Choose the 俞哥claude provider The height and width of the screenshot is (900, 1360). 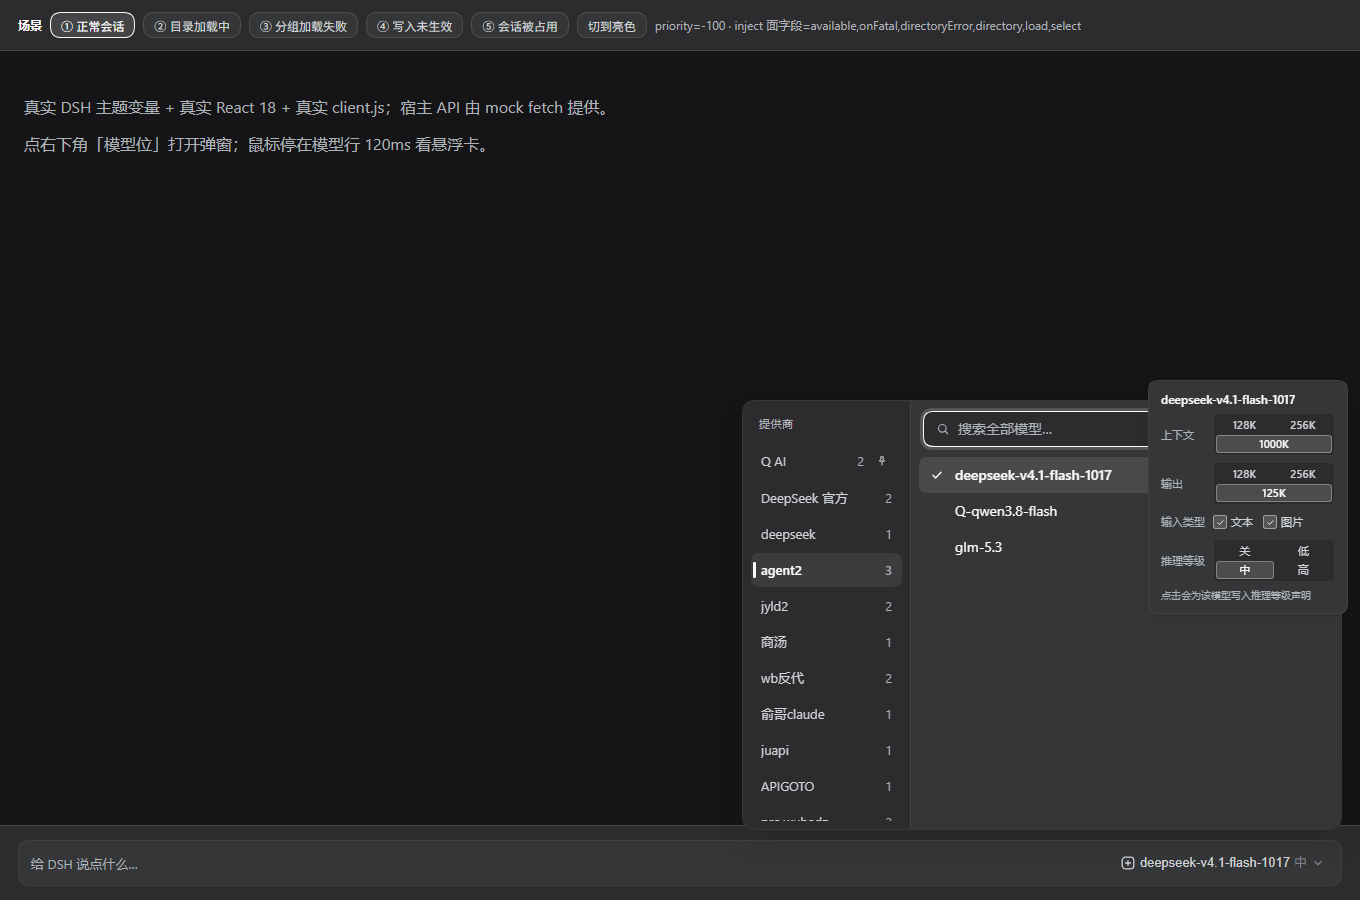coord(826,714)
